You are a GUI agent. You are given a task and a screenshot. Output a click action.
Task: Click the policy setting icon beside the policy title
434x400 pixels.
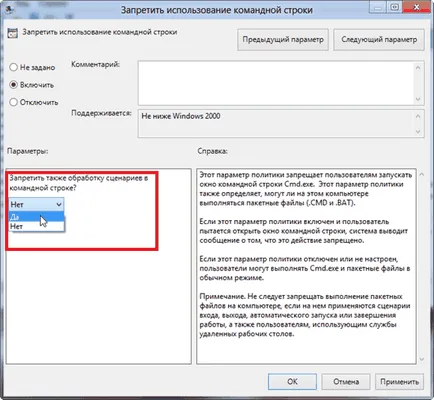[x=12, y=33]
